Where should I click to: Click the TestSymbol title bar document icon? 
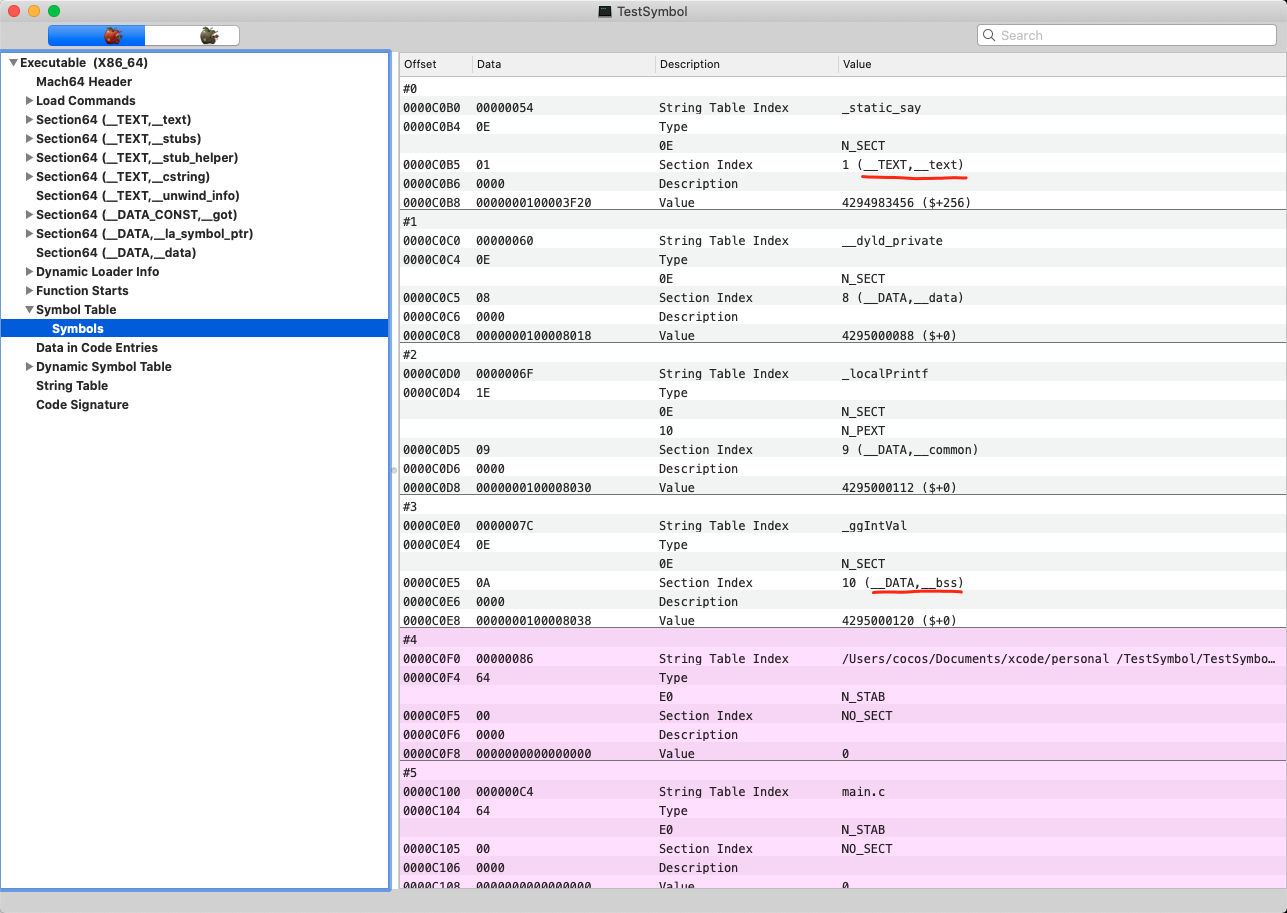604,11
